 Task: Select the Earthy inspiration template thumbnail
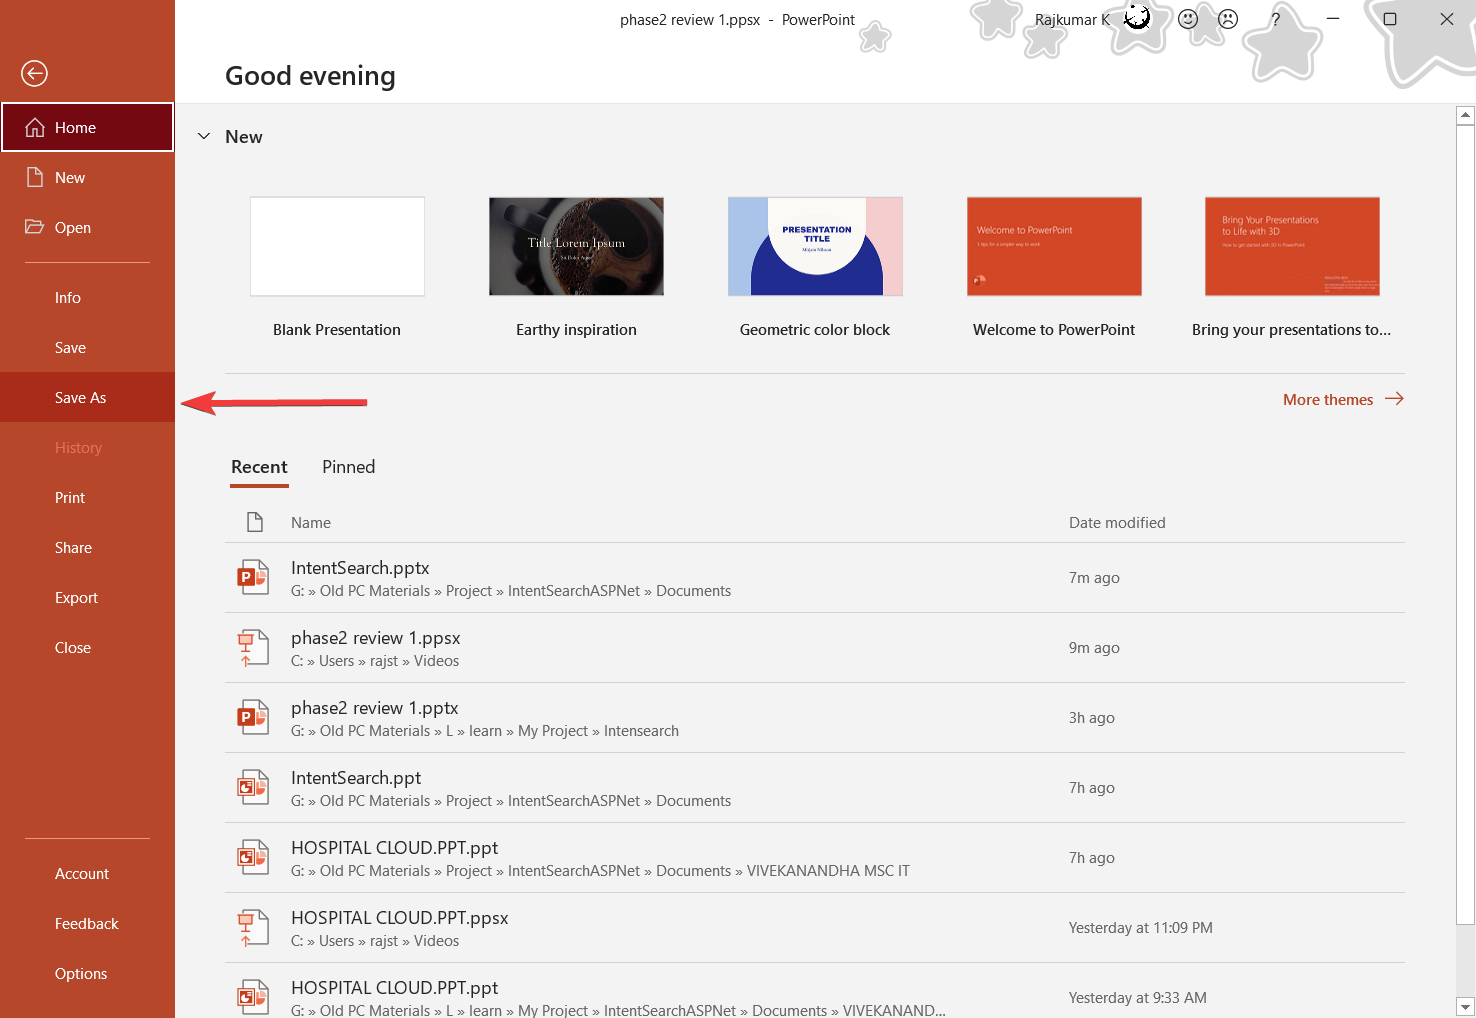coord(576,246)
